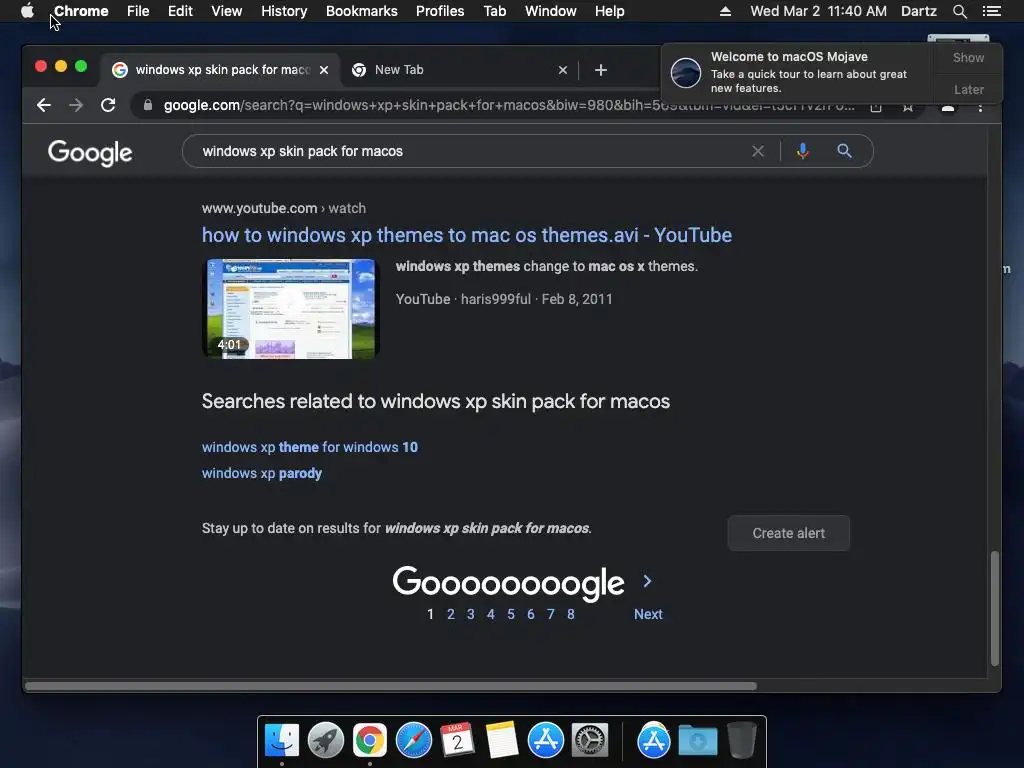
Task: Open the Downloads folder in Dock
Action: tap(697, 740)
